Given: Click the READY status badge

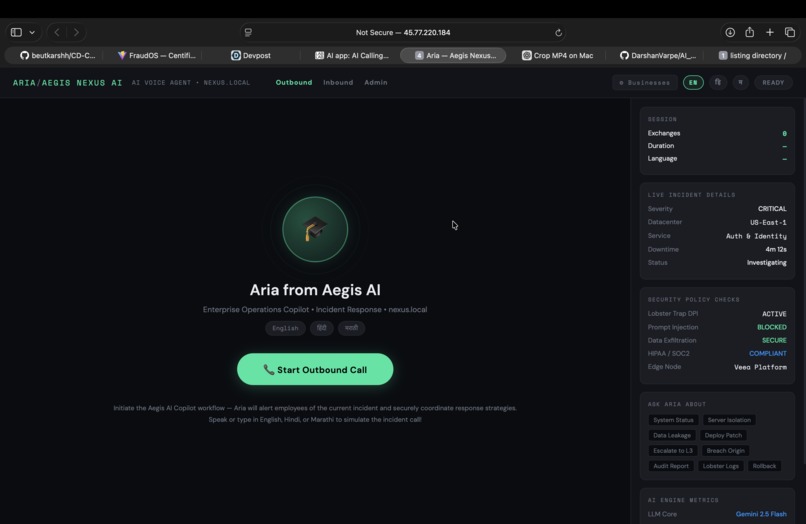Looking at the screenshot, I should coord(773,82).
